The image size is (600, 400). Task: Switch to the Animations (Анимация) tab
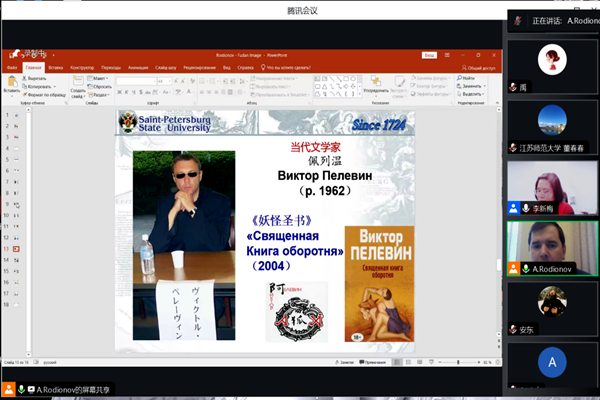click(x=138, y=68)
